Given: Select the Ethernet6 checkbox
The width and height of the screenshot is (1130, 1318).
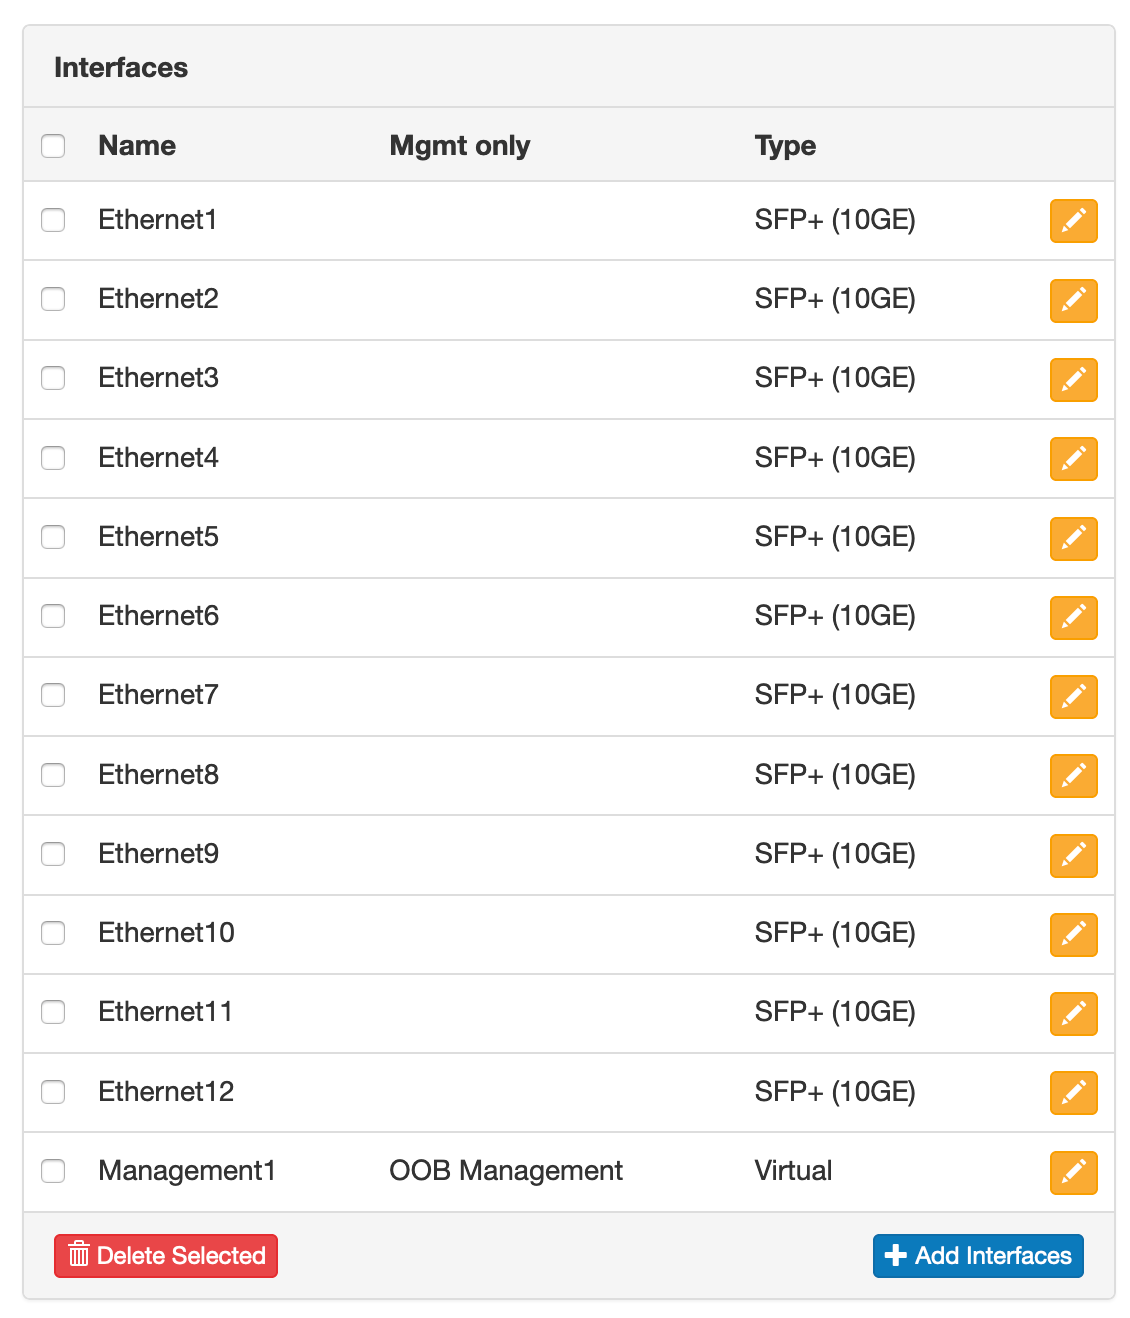Looking at the screenshot, I should tap(53, 616).
